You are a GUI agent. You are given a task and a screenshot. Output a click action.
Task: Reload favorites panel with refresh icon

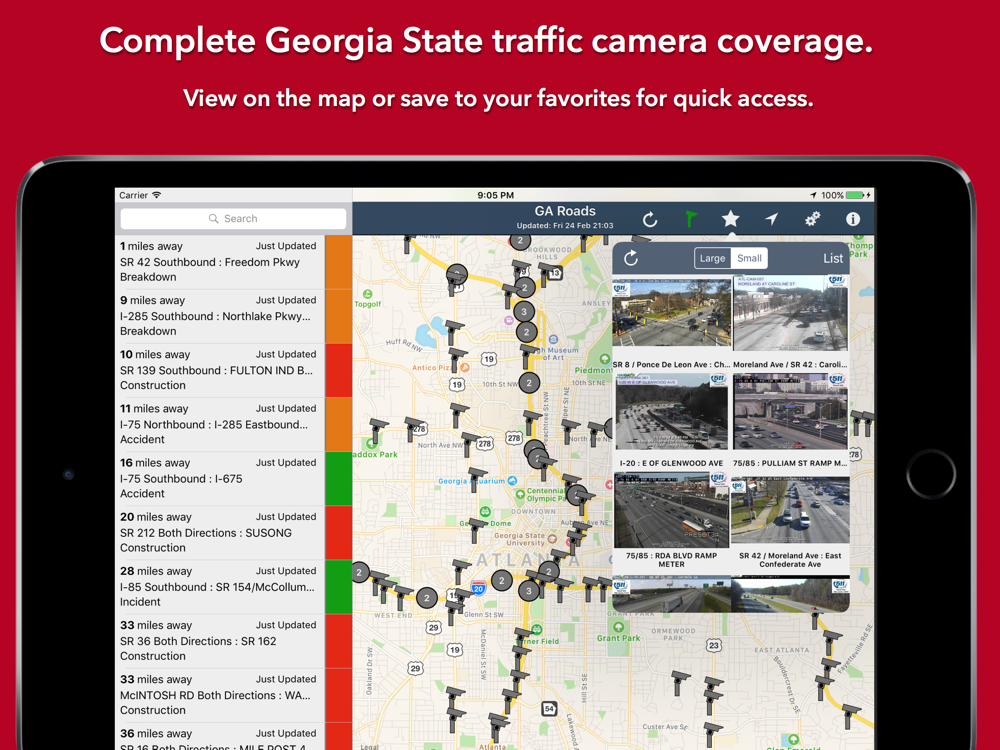coord(631,258)
